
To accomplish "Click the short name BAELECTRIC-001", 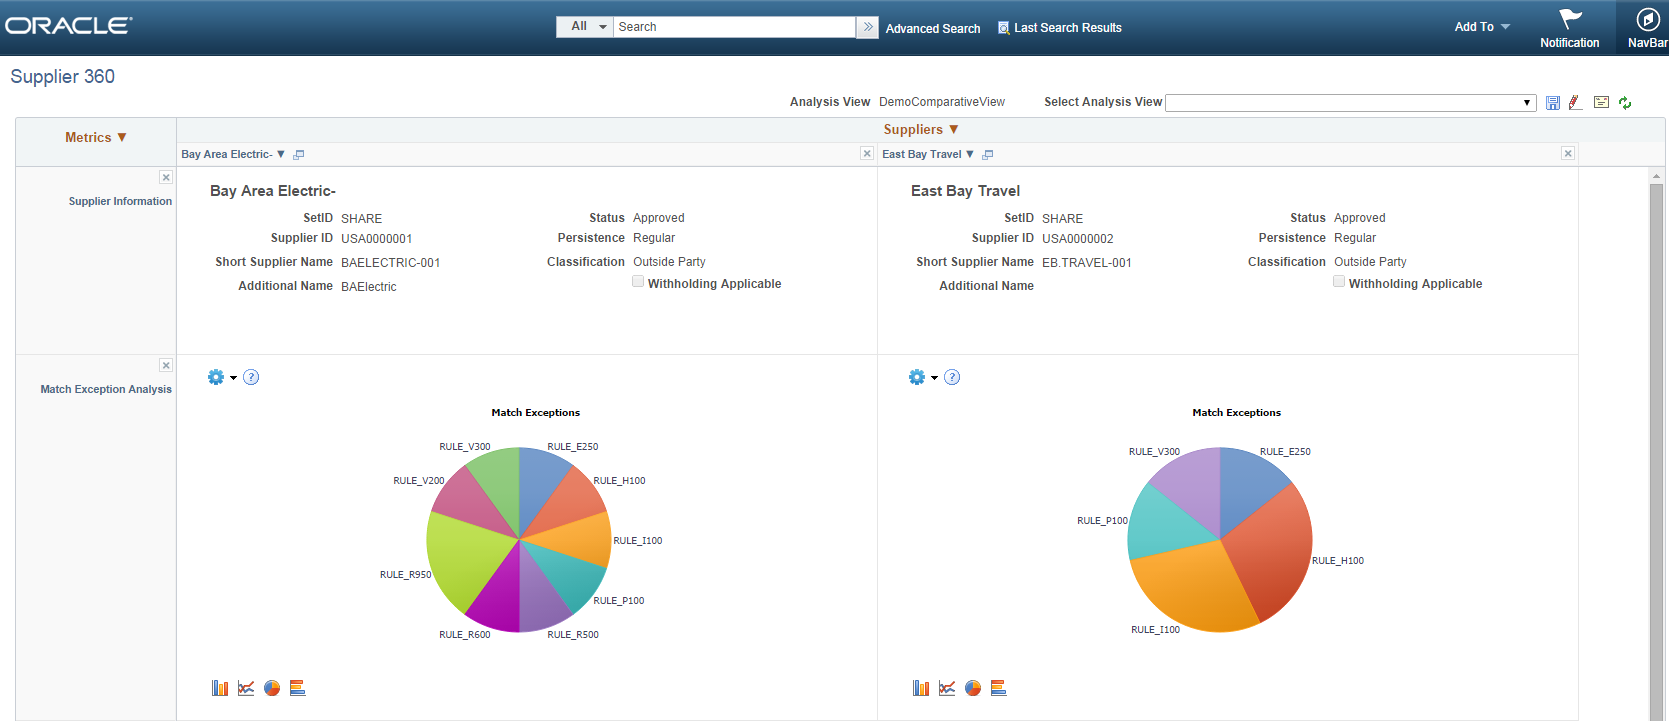I will coord(391,263).
